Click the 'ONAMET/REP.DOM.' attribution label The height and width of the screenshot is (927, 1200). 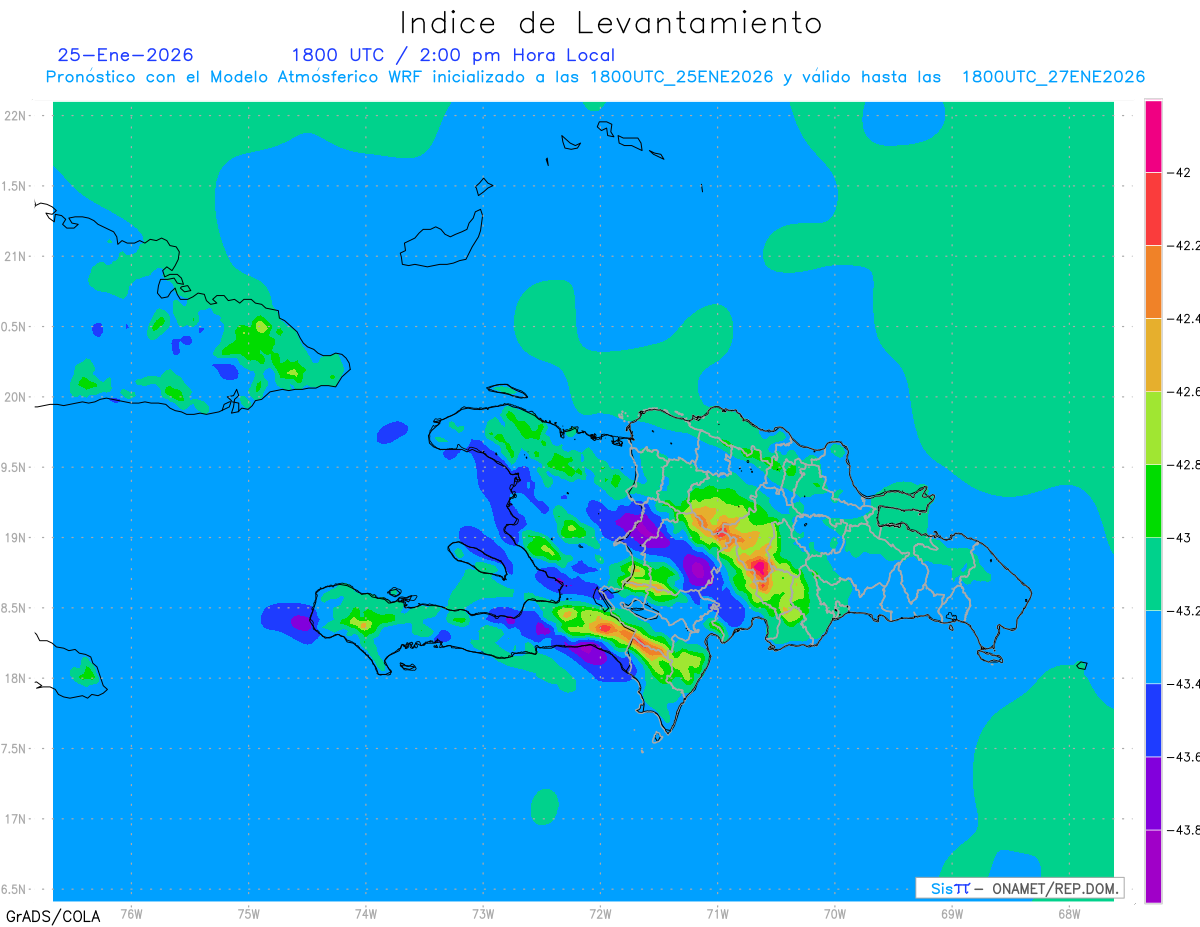pyautogui.click(x=1054, y=888)
